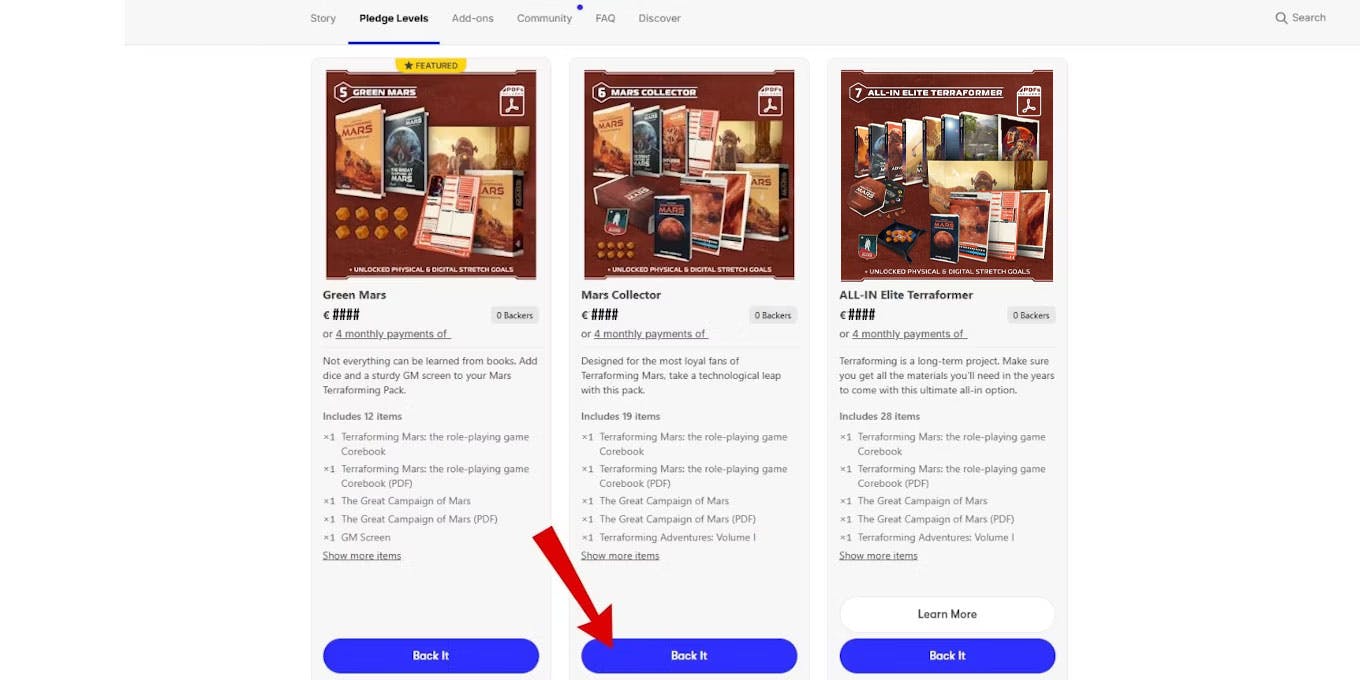Open the Community tab
This screenshot has height=680, width=1360.
tap(544, 18)
